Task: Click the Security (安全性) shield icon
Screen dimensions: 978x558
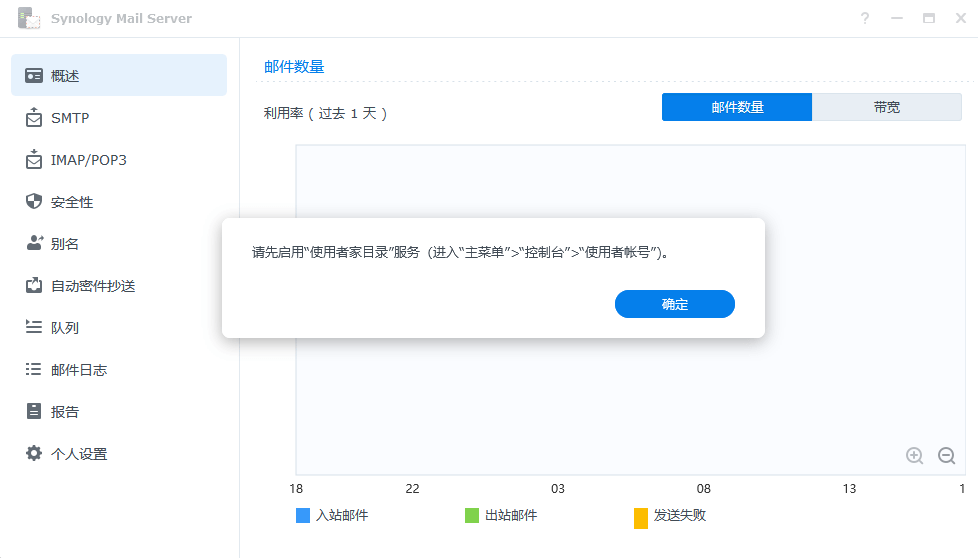Action: [x=34, y=202]
